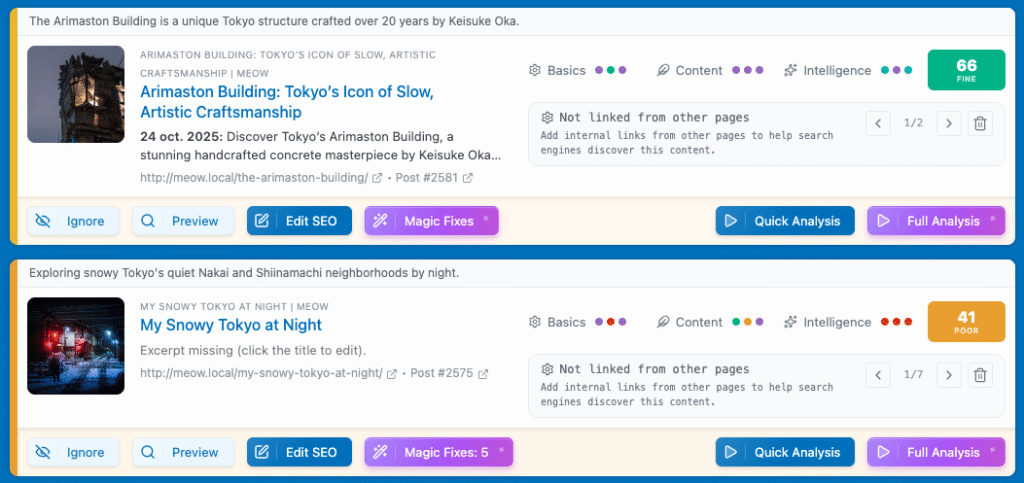Click Intelligence sparkle icon on Arimaston row
This screenshot has width=1024, height=483.
point(791,71)
